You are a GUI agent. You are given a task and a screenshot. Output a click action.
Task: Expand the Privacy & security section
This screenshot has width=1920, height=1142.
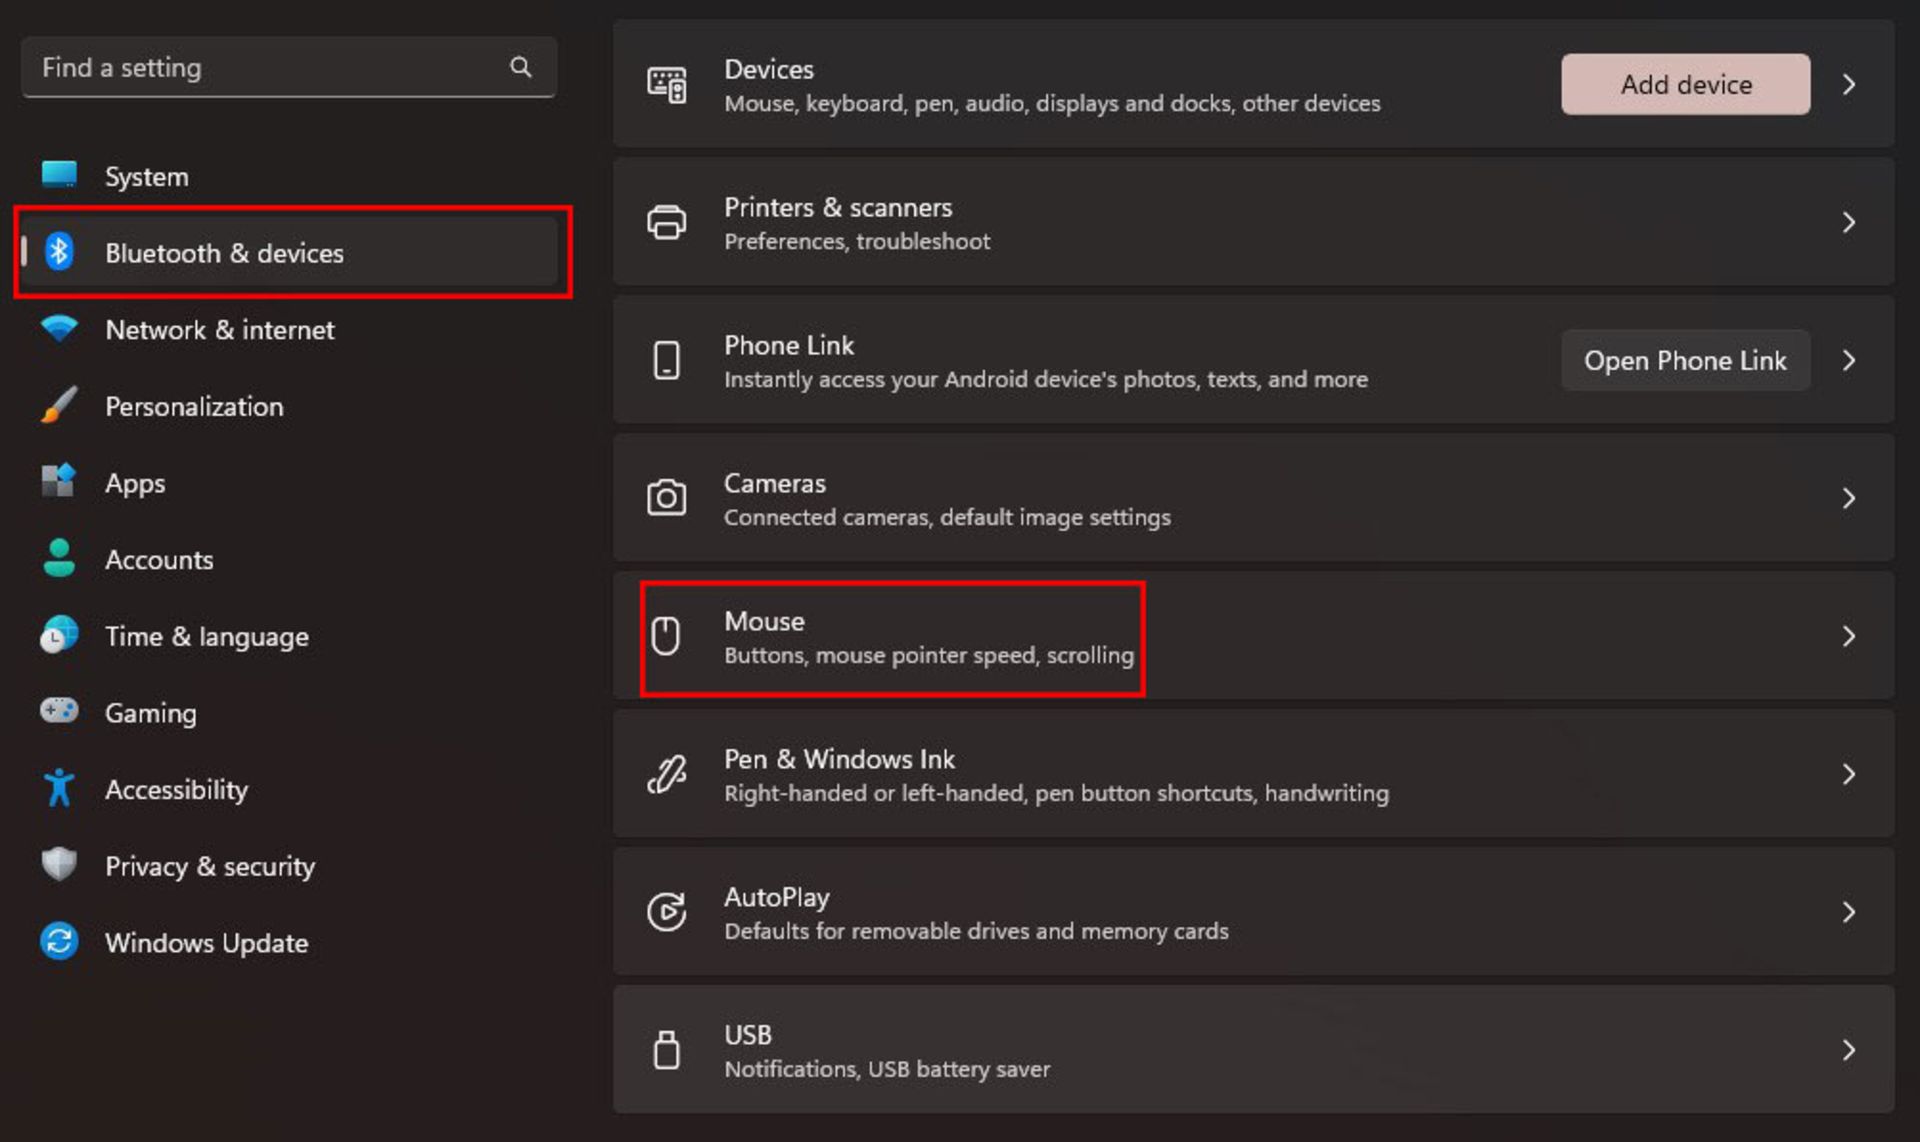(x=211, y=865)
